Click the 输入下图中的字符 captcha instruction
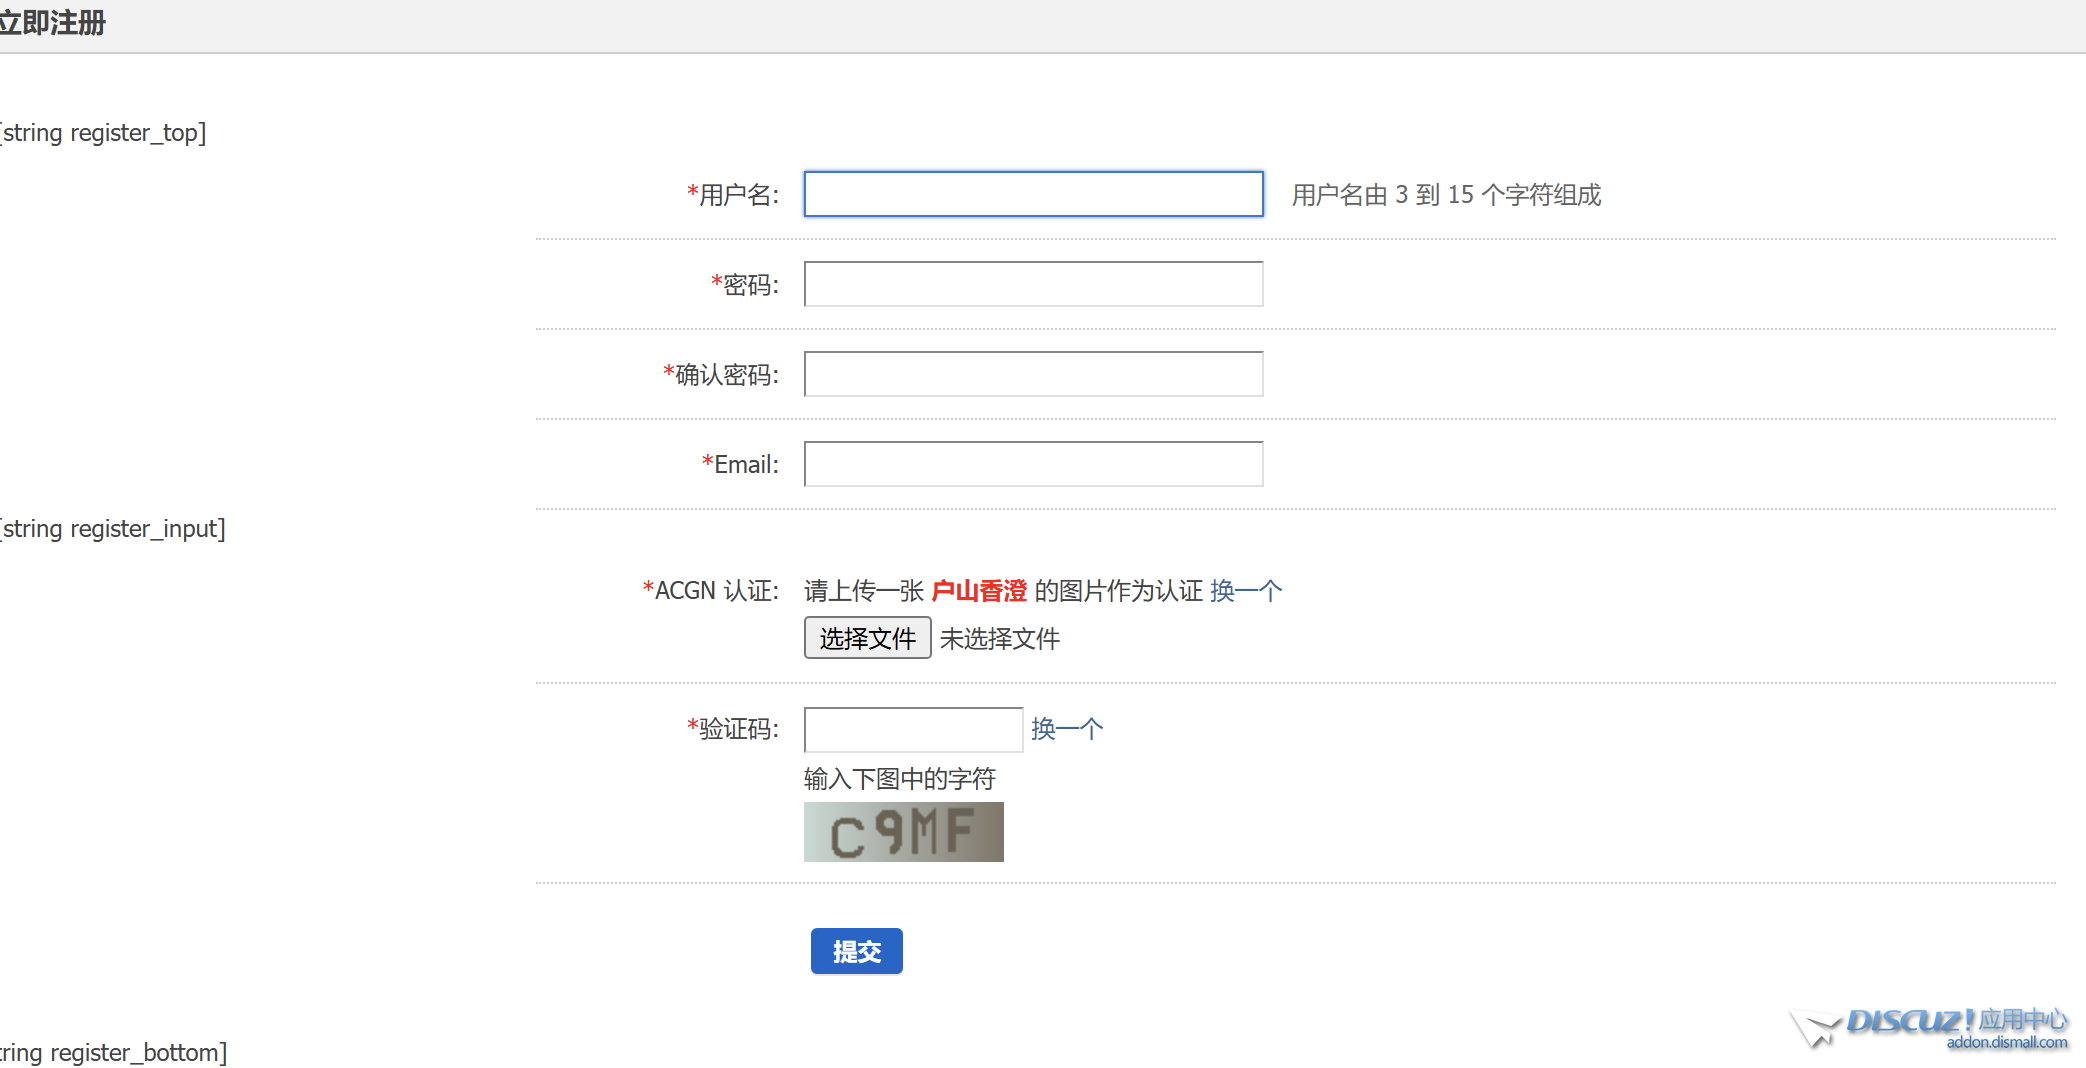Viewport: 2086px width, 1068px height. pyautogui.click(x=899, y=779)
